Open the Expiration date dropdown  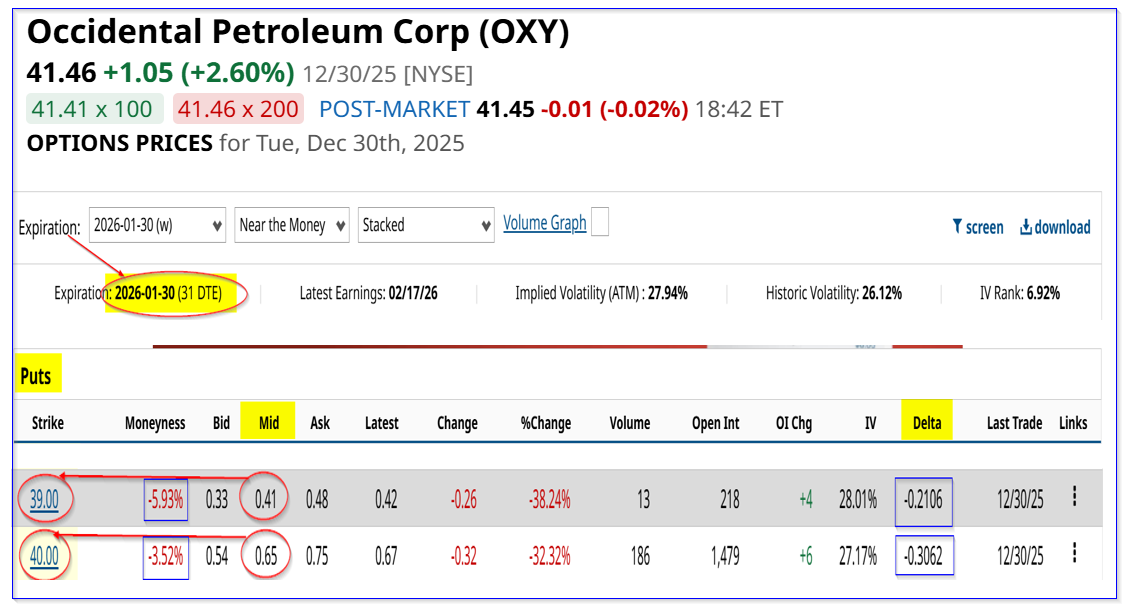(158, 225)
